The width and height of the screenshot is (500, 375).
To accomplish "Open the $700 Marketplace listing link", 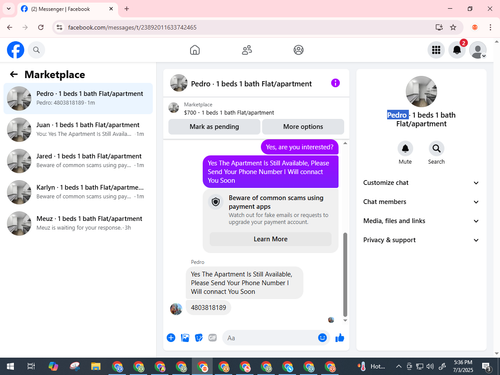I will coord(229,112).
